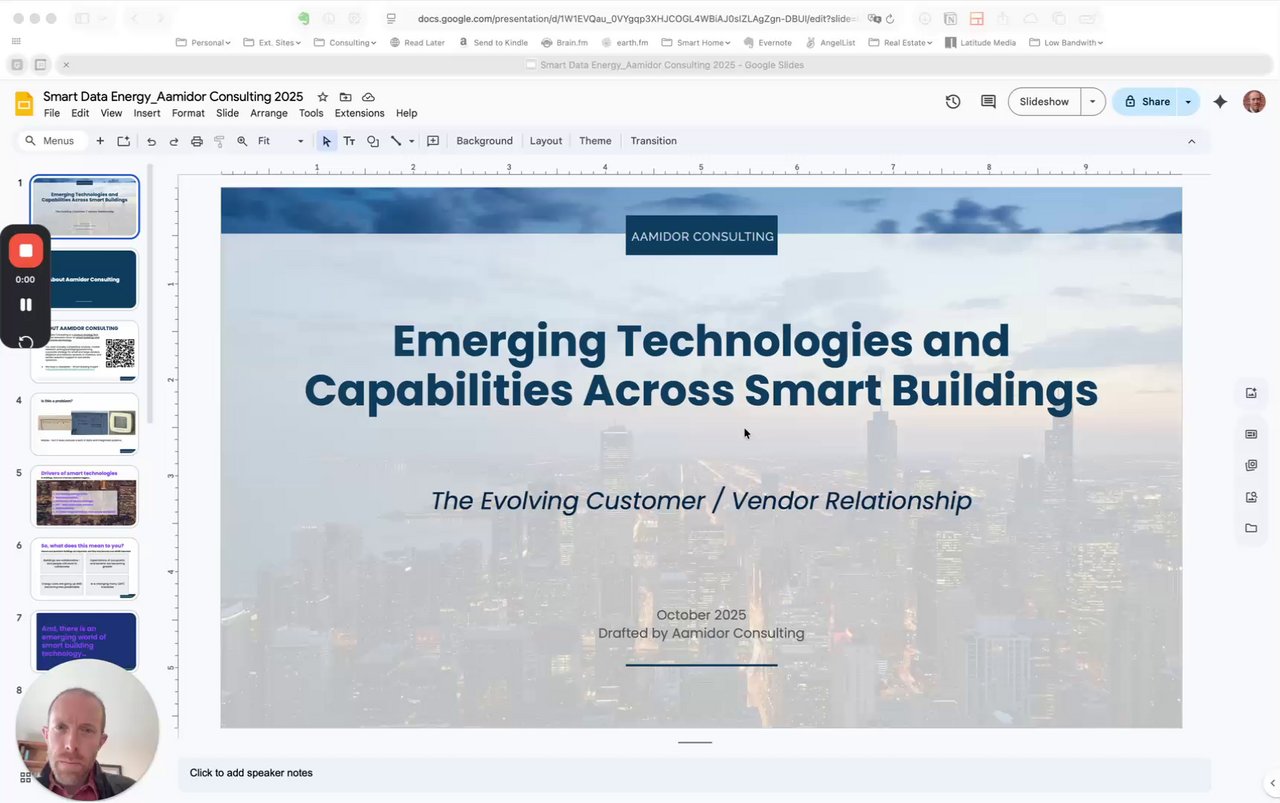
Task: Expand the Smart Home bookmarks folder
Action: coord(695,43)
